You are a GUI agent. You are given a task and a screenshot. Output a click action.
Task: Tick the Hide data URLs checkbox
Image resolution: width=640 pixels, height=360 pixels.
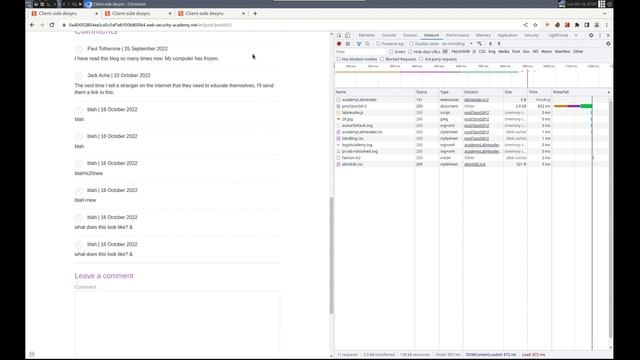410,52
